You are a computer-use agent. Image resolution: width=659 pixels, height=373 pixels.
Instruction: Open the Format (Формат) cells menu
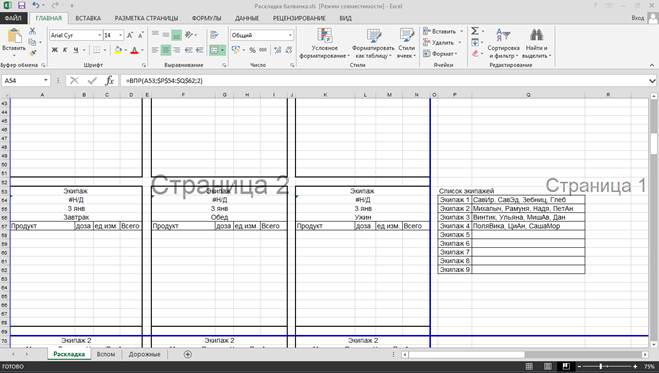[x=440, y=54]
